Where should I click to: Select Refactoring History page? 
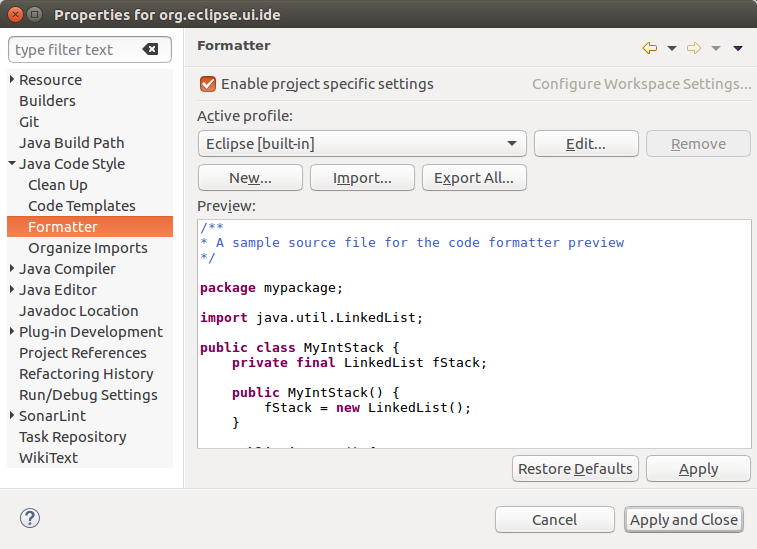(x=86, y=374)
